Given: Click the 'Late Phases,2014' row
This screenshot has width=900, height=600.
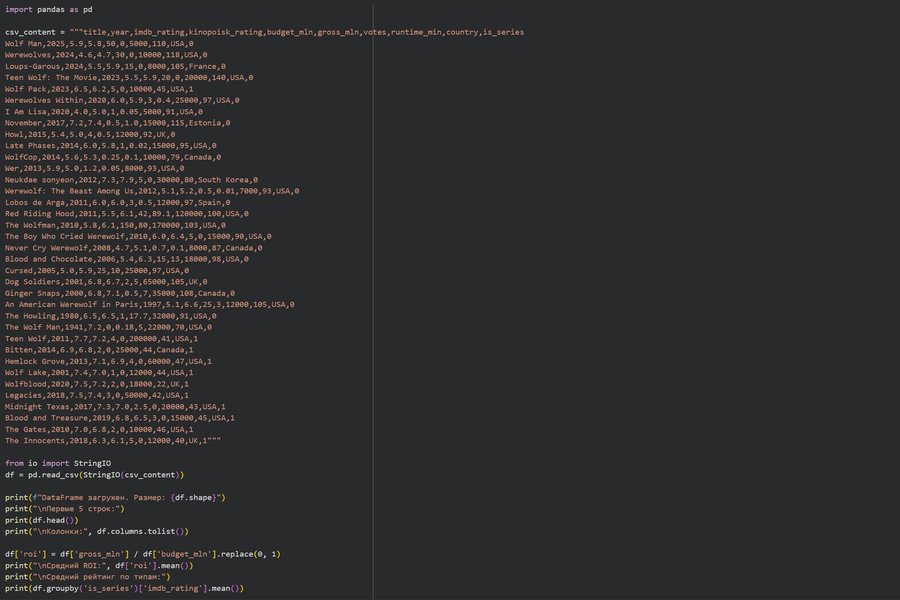Looking at the screenshot, I should pyautogui.click(x=111, y=146).
